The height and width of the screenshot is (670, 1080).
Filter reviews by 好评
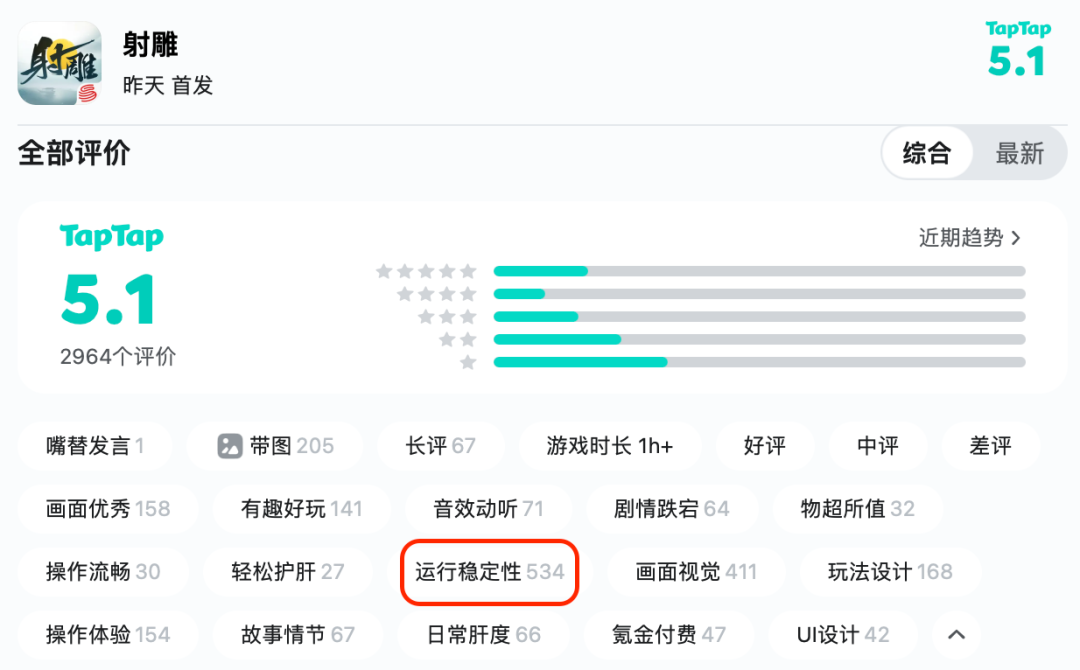click(x=765, y=446)
